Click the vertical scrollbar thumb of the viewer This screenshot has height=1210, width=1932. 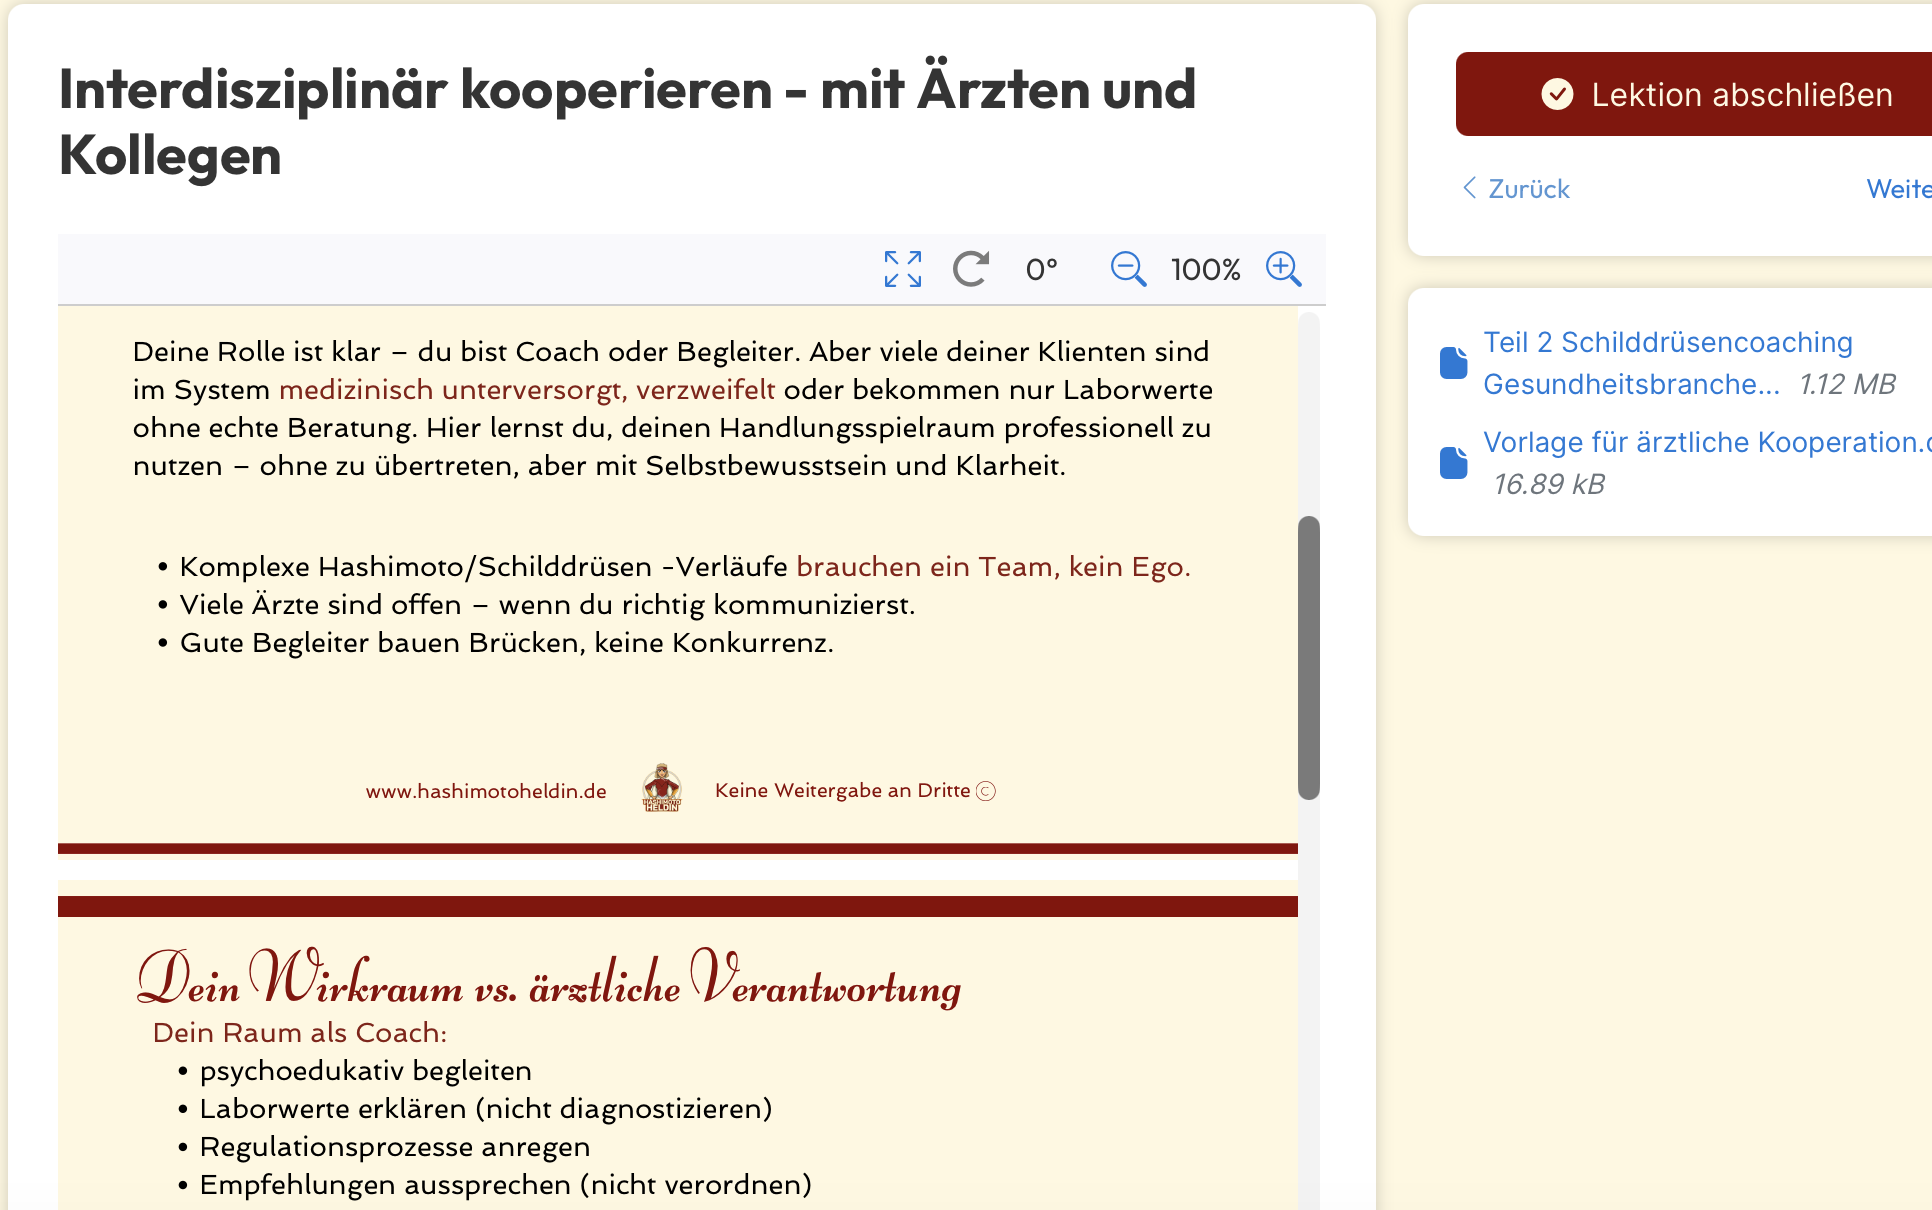(x=1308, y=657)
